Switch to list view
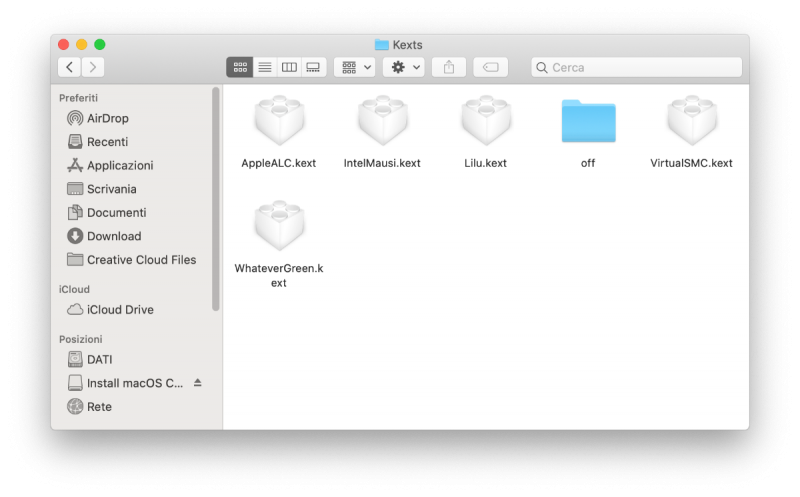This screenshot has width=800, height=497. click(265, 67)
